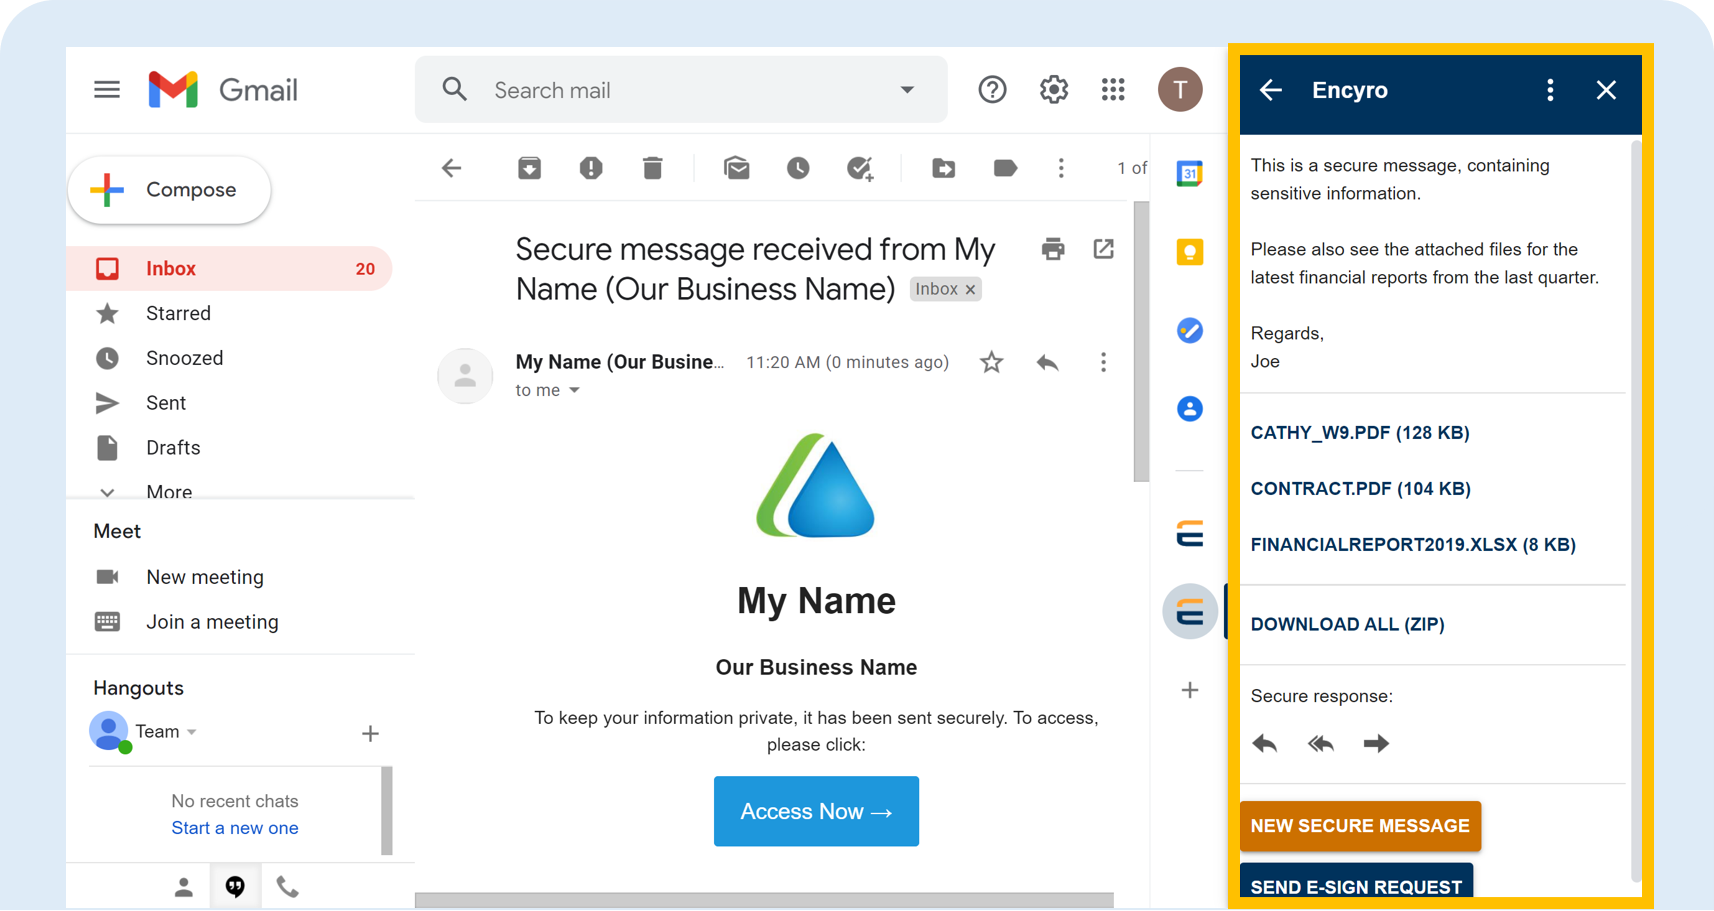Delete the email with trash icon
This screenshot has height=911, width=1714.
point(653,168)
